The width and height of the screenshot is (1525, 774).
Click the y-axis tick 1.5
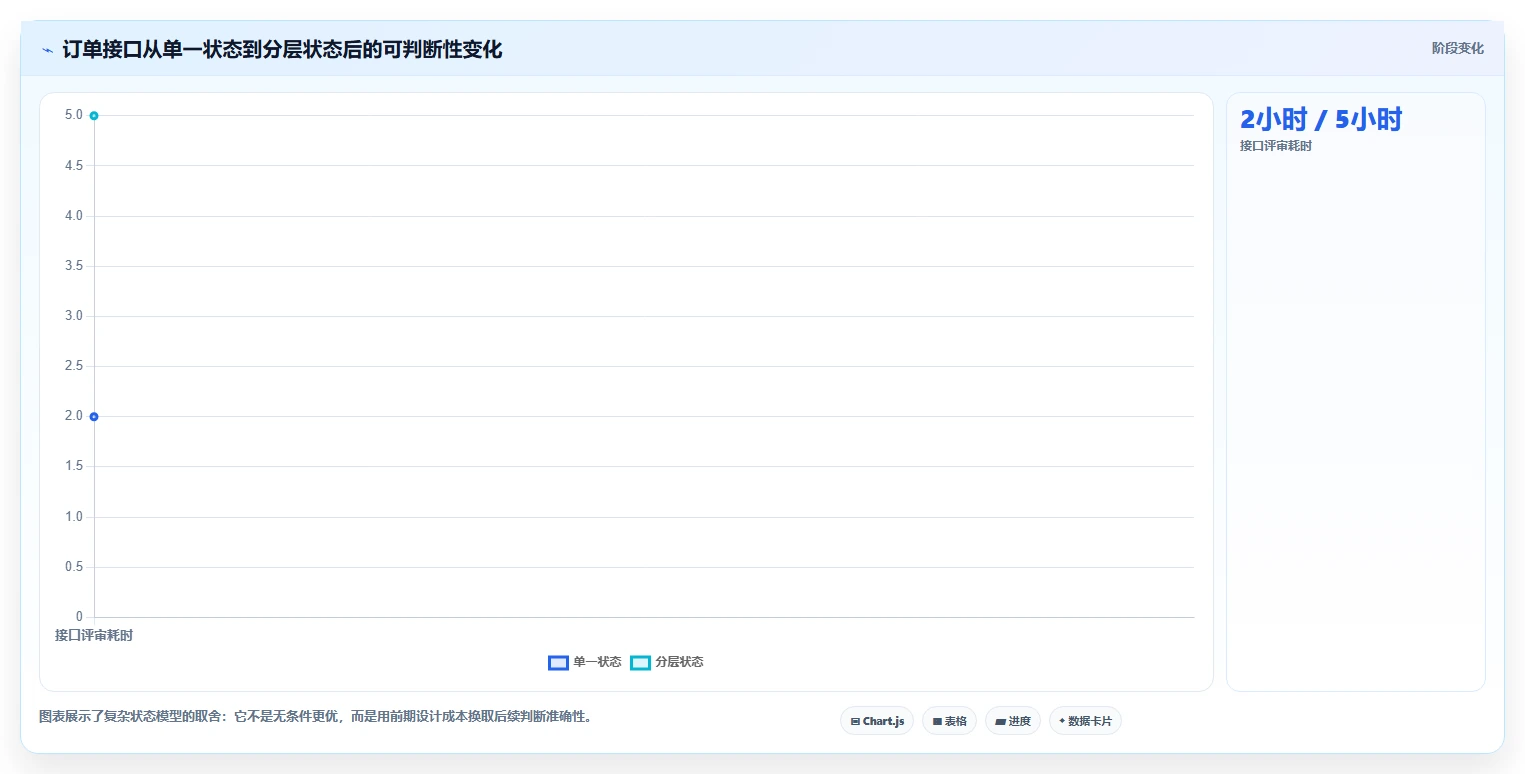click(x=74, y=466)
